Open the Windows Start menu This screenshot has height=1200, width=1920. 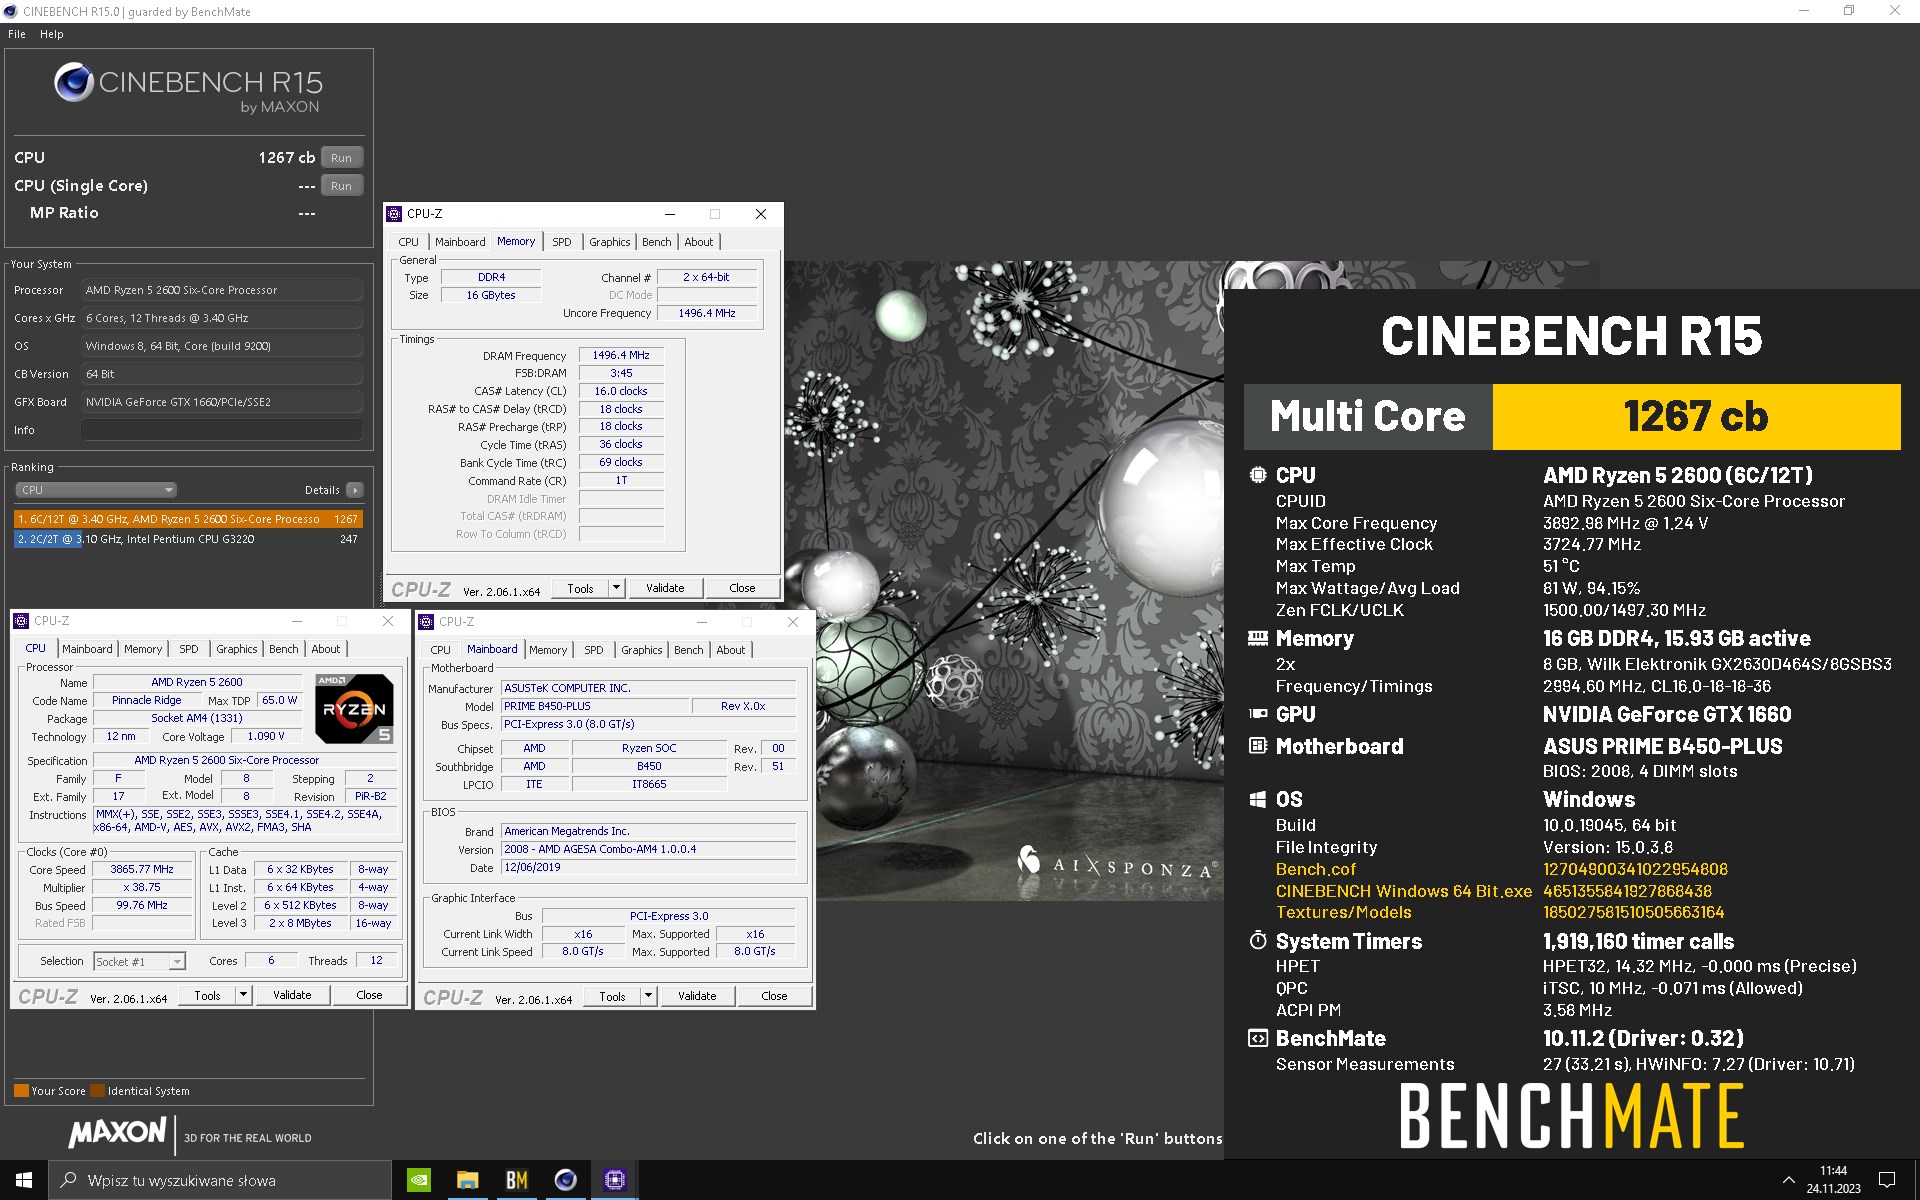click(24, 1180)
